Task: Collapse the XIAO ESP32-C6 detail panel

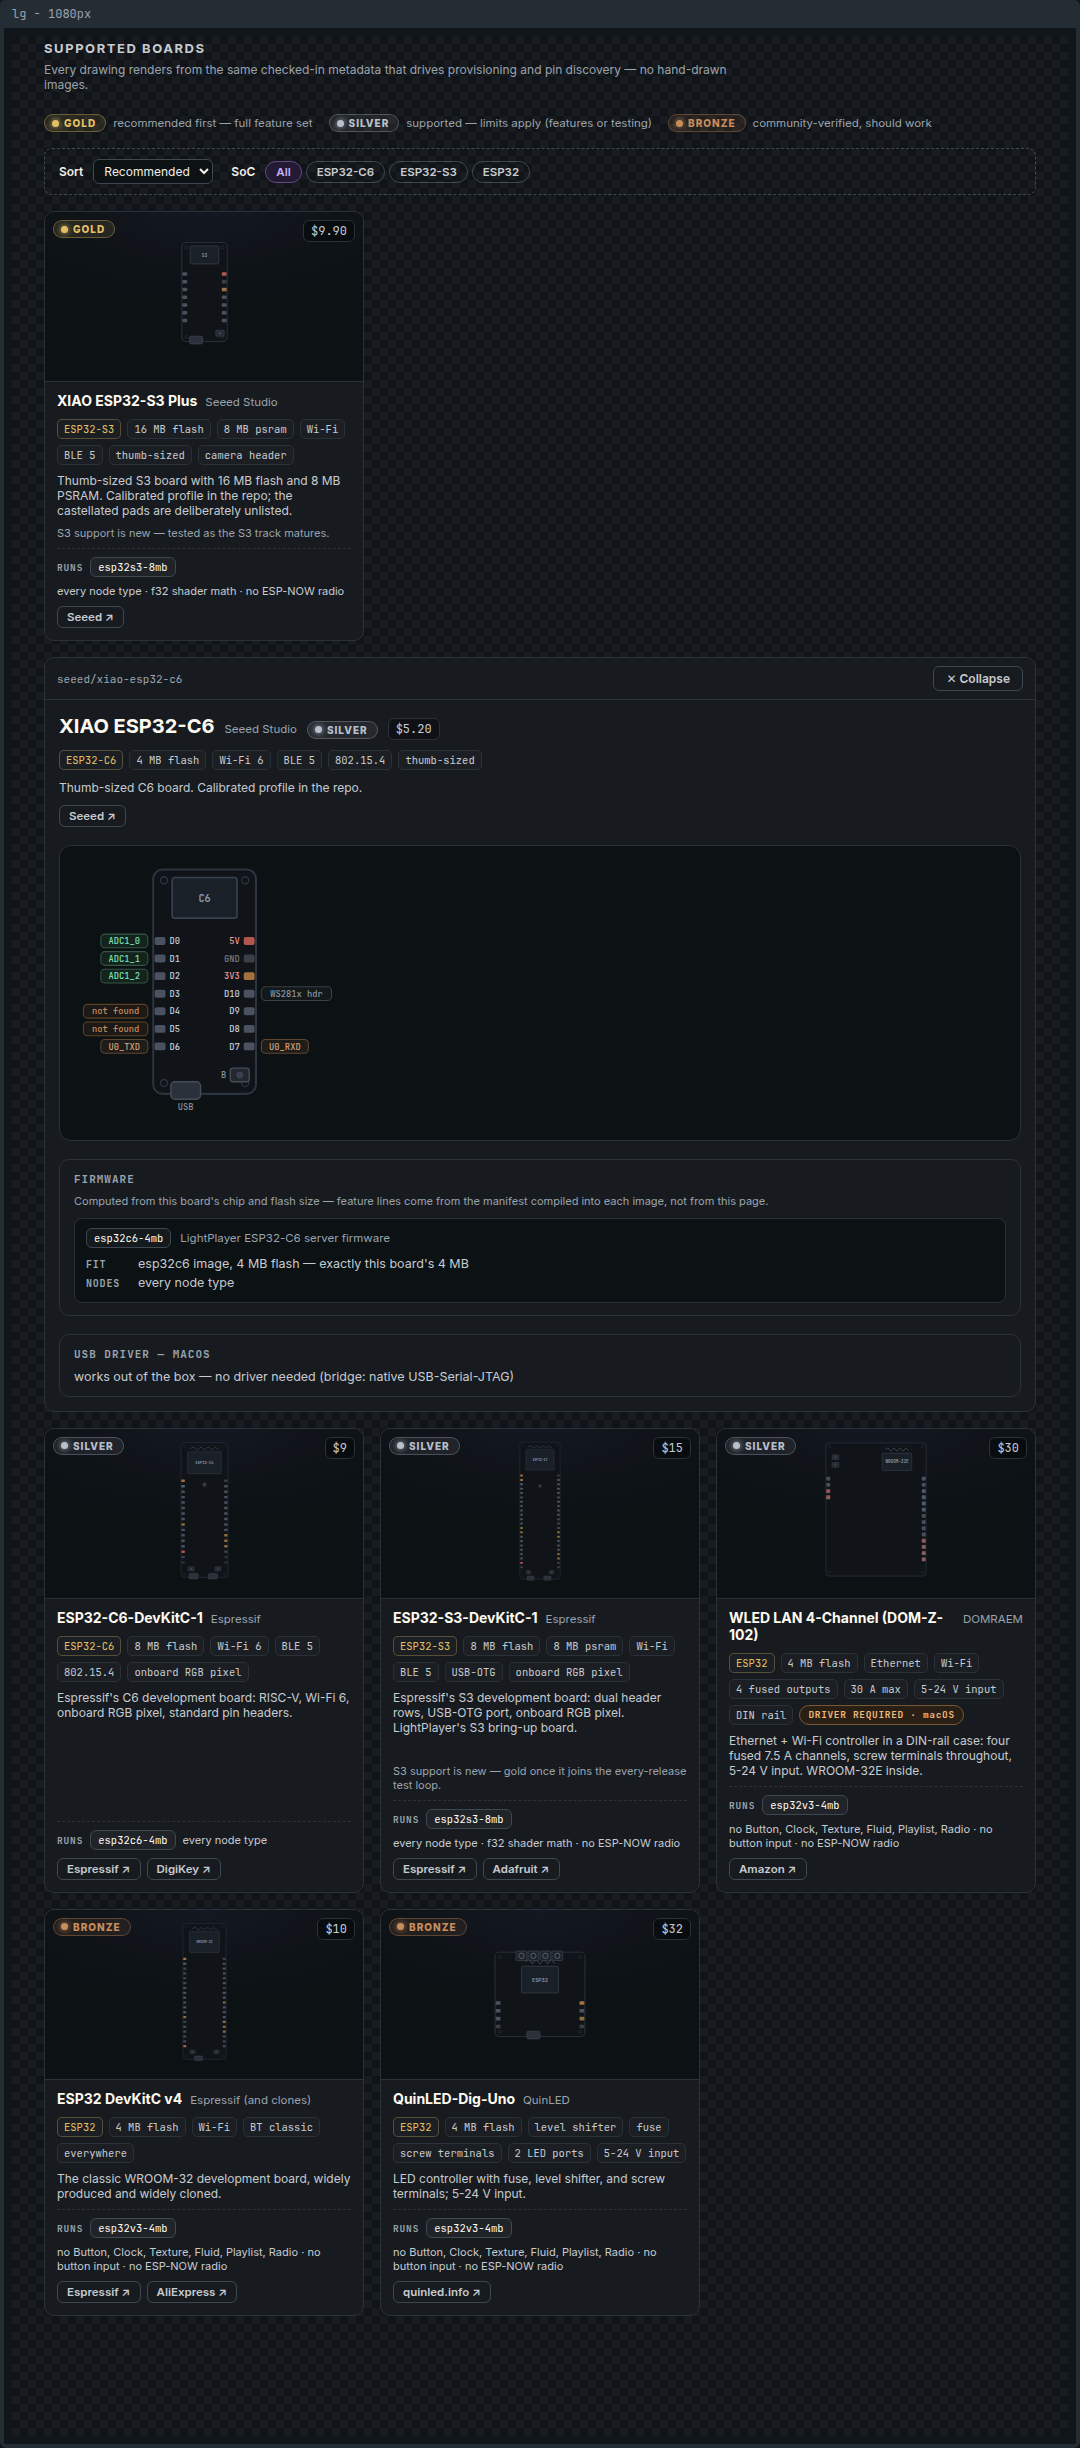Action: (x=977, y=679)
